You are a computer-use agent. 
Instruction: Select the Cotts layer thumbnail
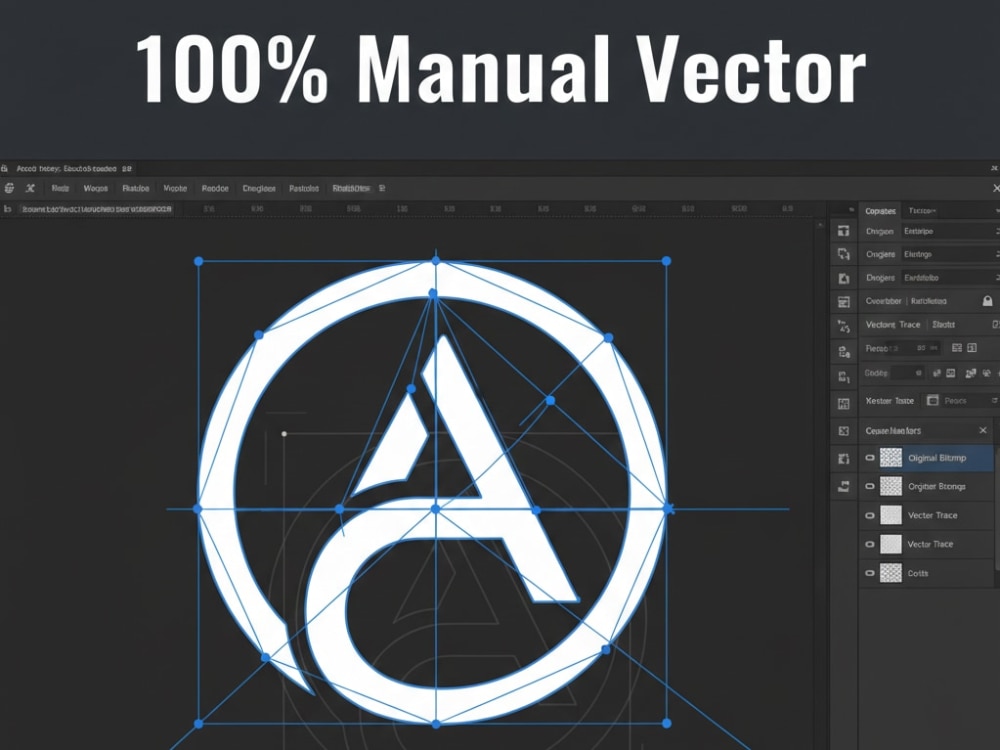[891, 573]
